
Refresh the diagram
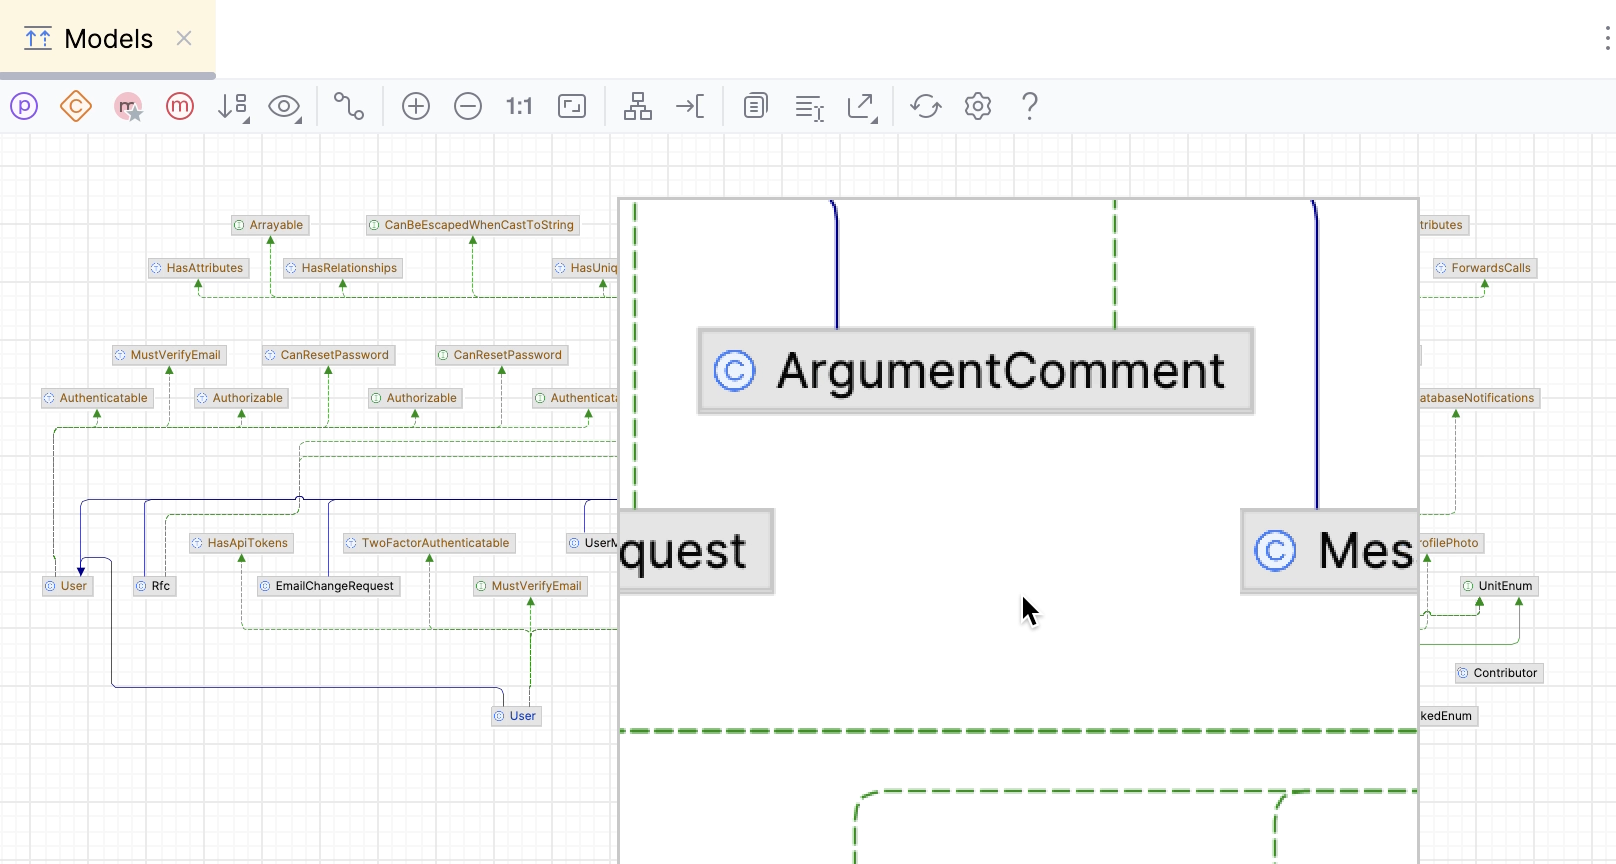tap(926, 106)
